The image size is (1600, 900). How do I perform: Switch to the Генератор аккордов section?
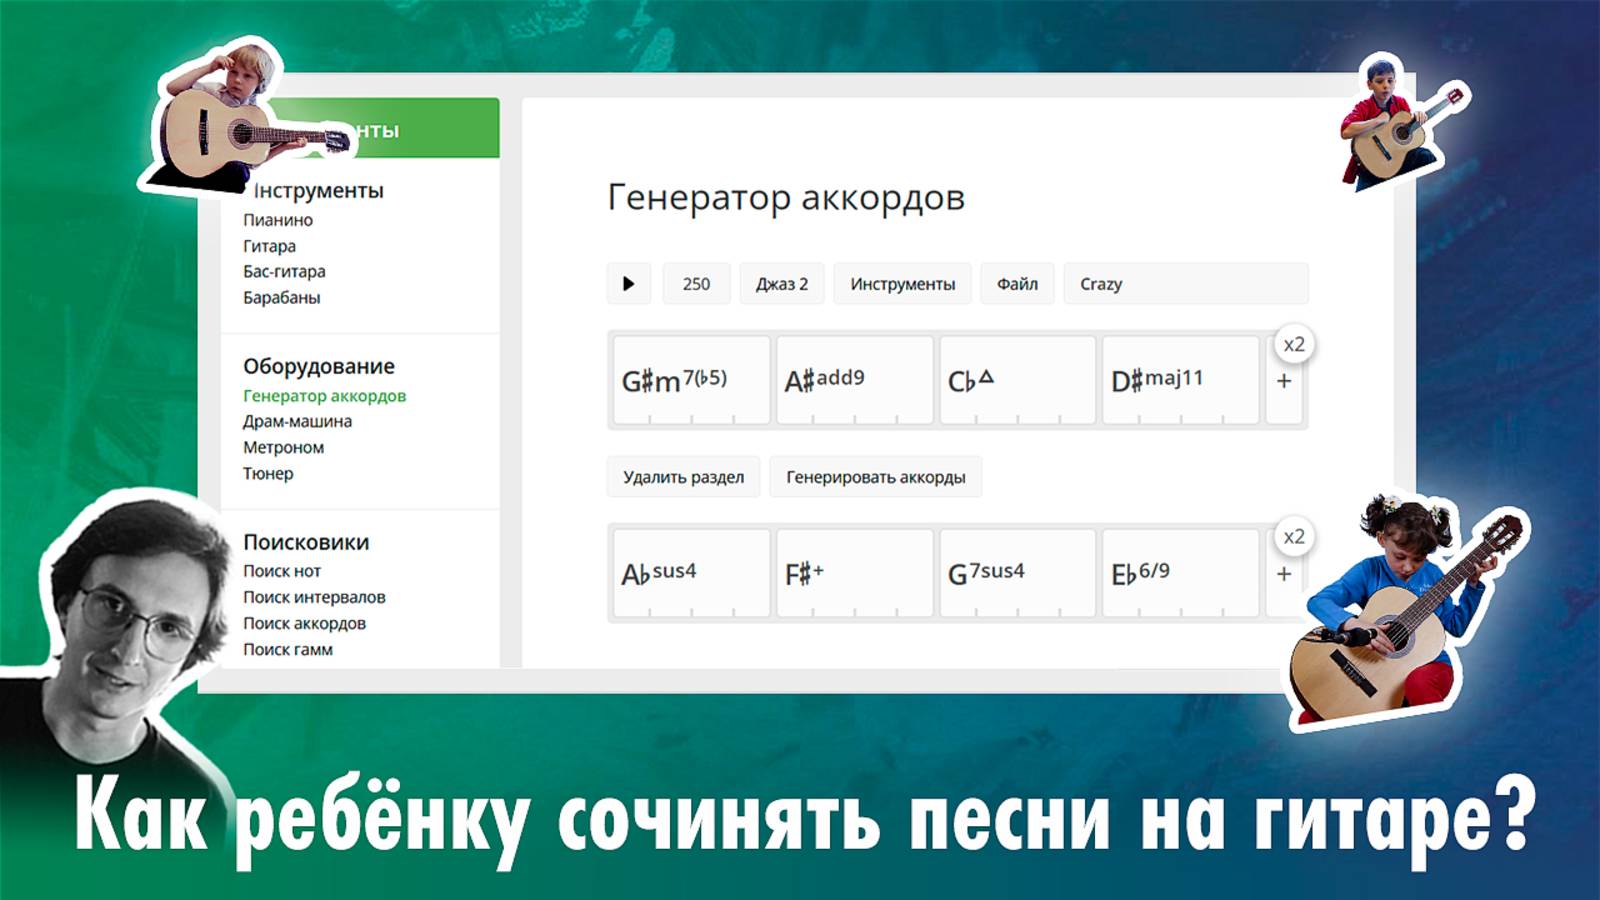(x=322, y=396)
